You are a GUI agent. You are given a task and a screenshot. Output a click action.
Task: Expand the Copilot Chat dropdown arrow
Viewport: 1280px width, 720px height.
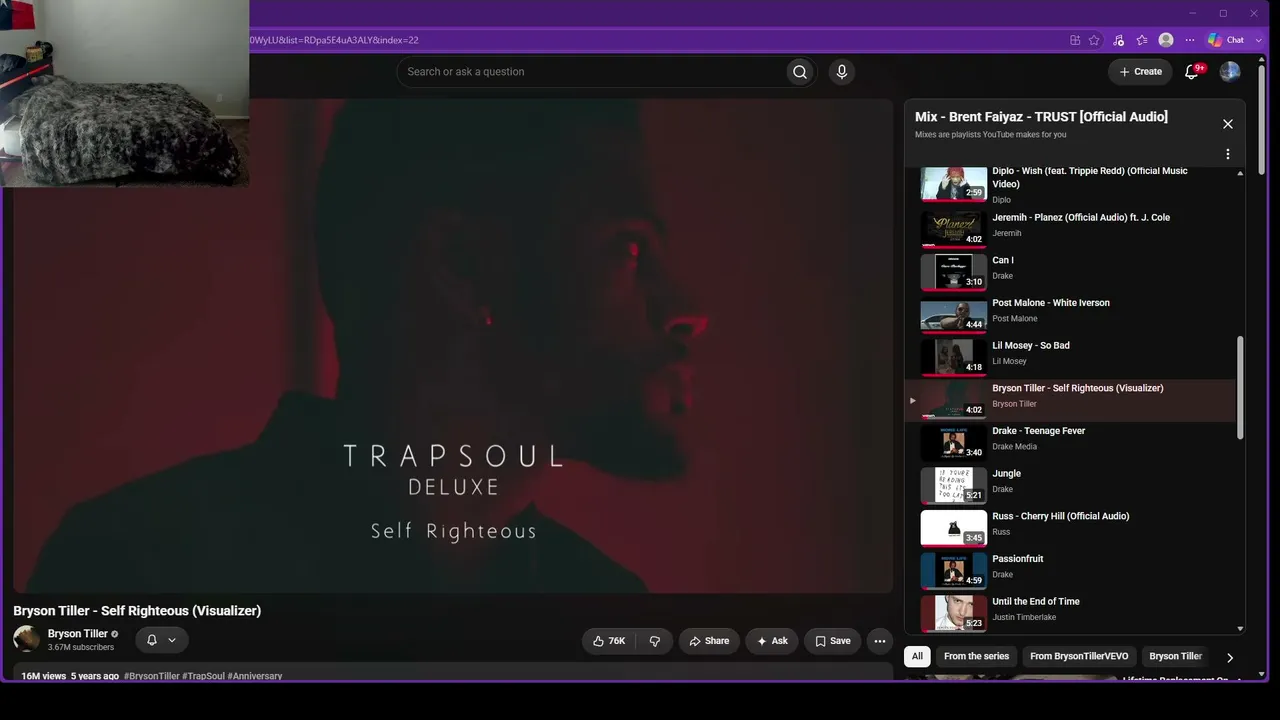pos(1258,40)
